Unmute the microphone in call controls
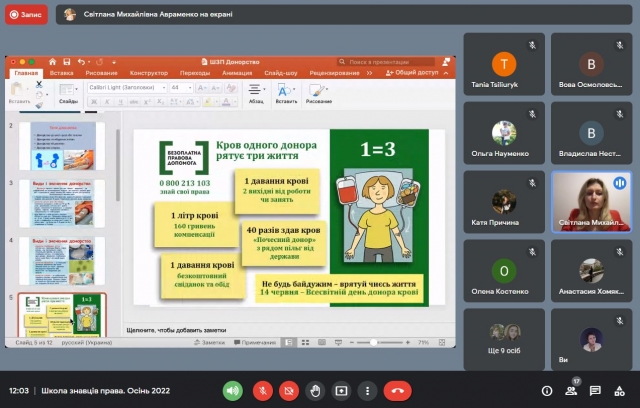 261,390
